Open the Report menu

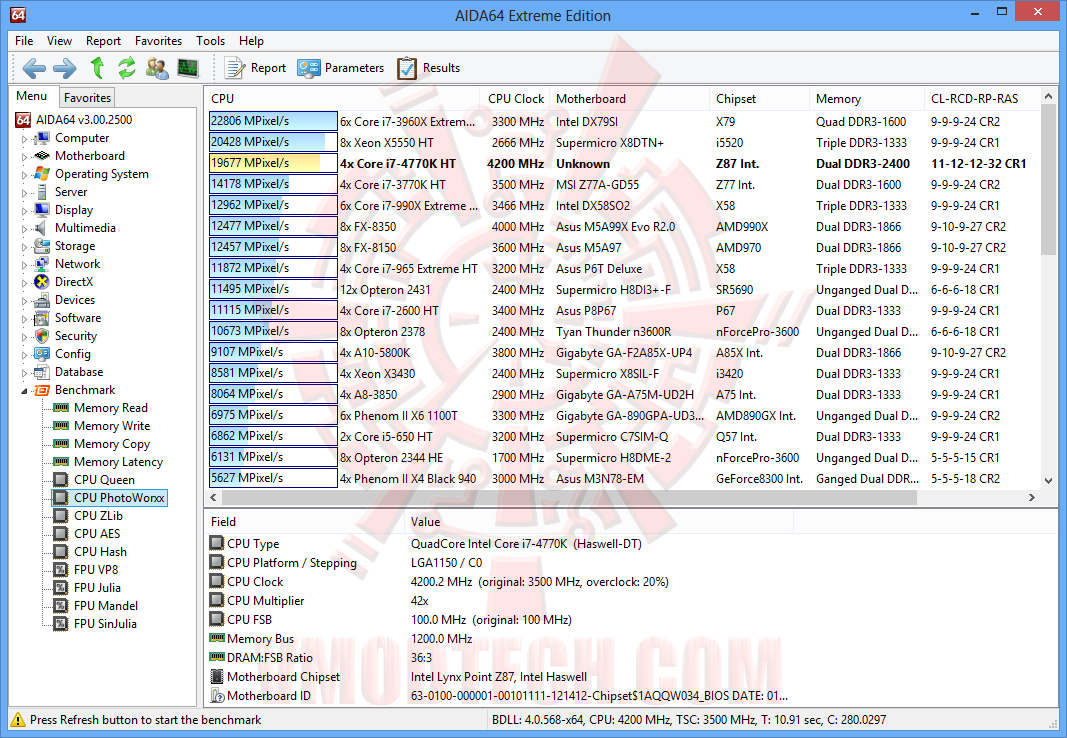click(103, 41)
